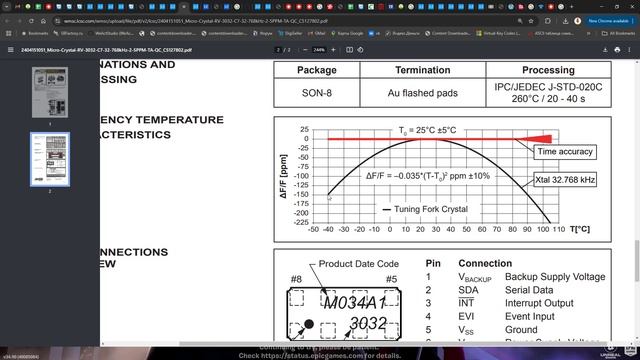Click the PDF page number field

click(278, 50)
